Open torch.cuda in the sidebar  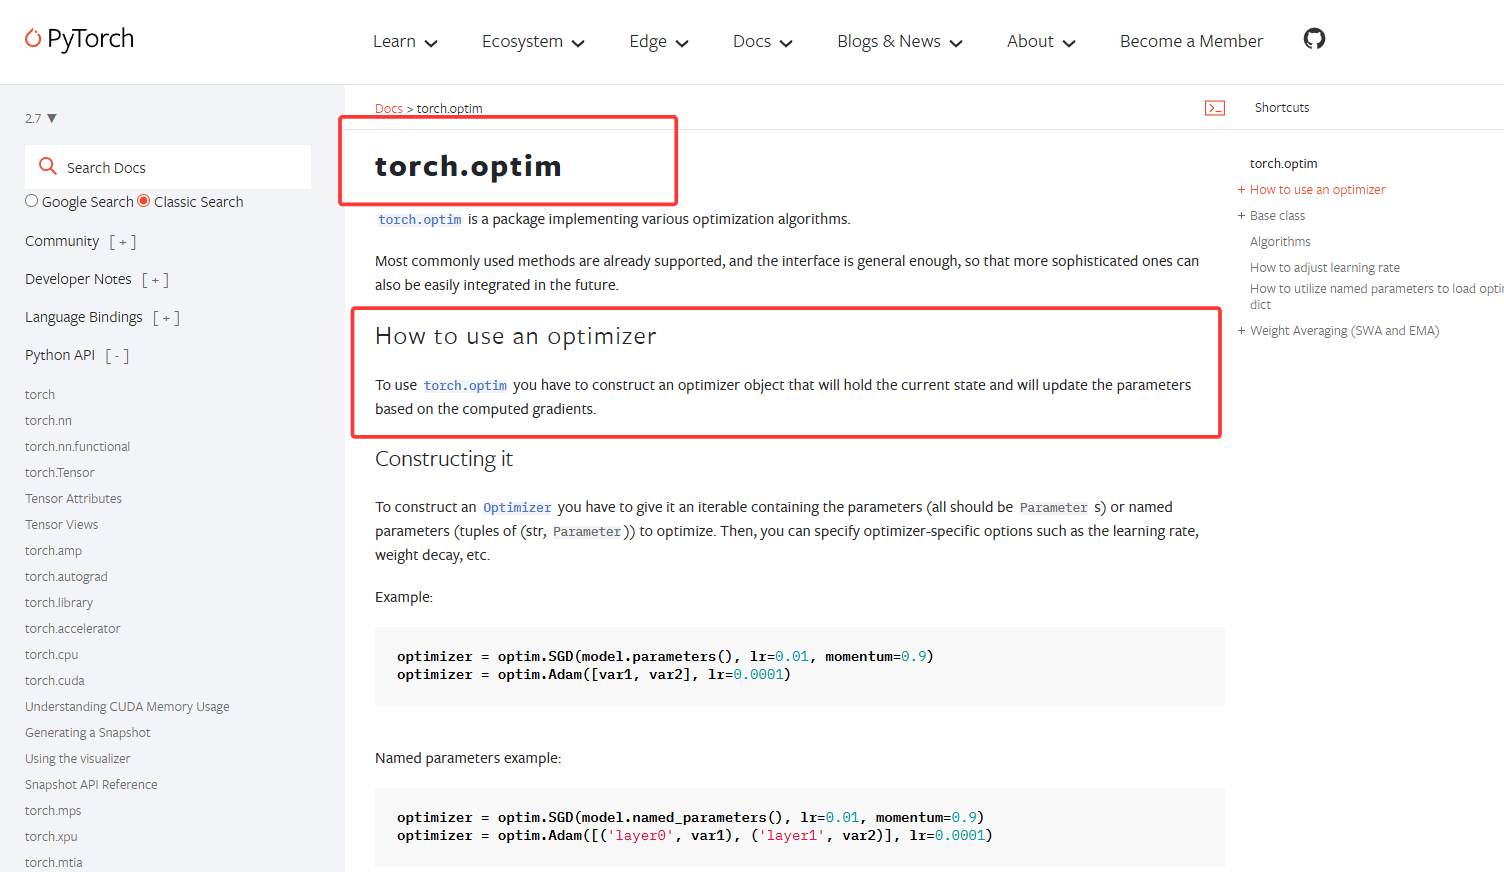pos(55,681)
